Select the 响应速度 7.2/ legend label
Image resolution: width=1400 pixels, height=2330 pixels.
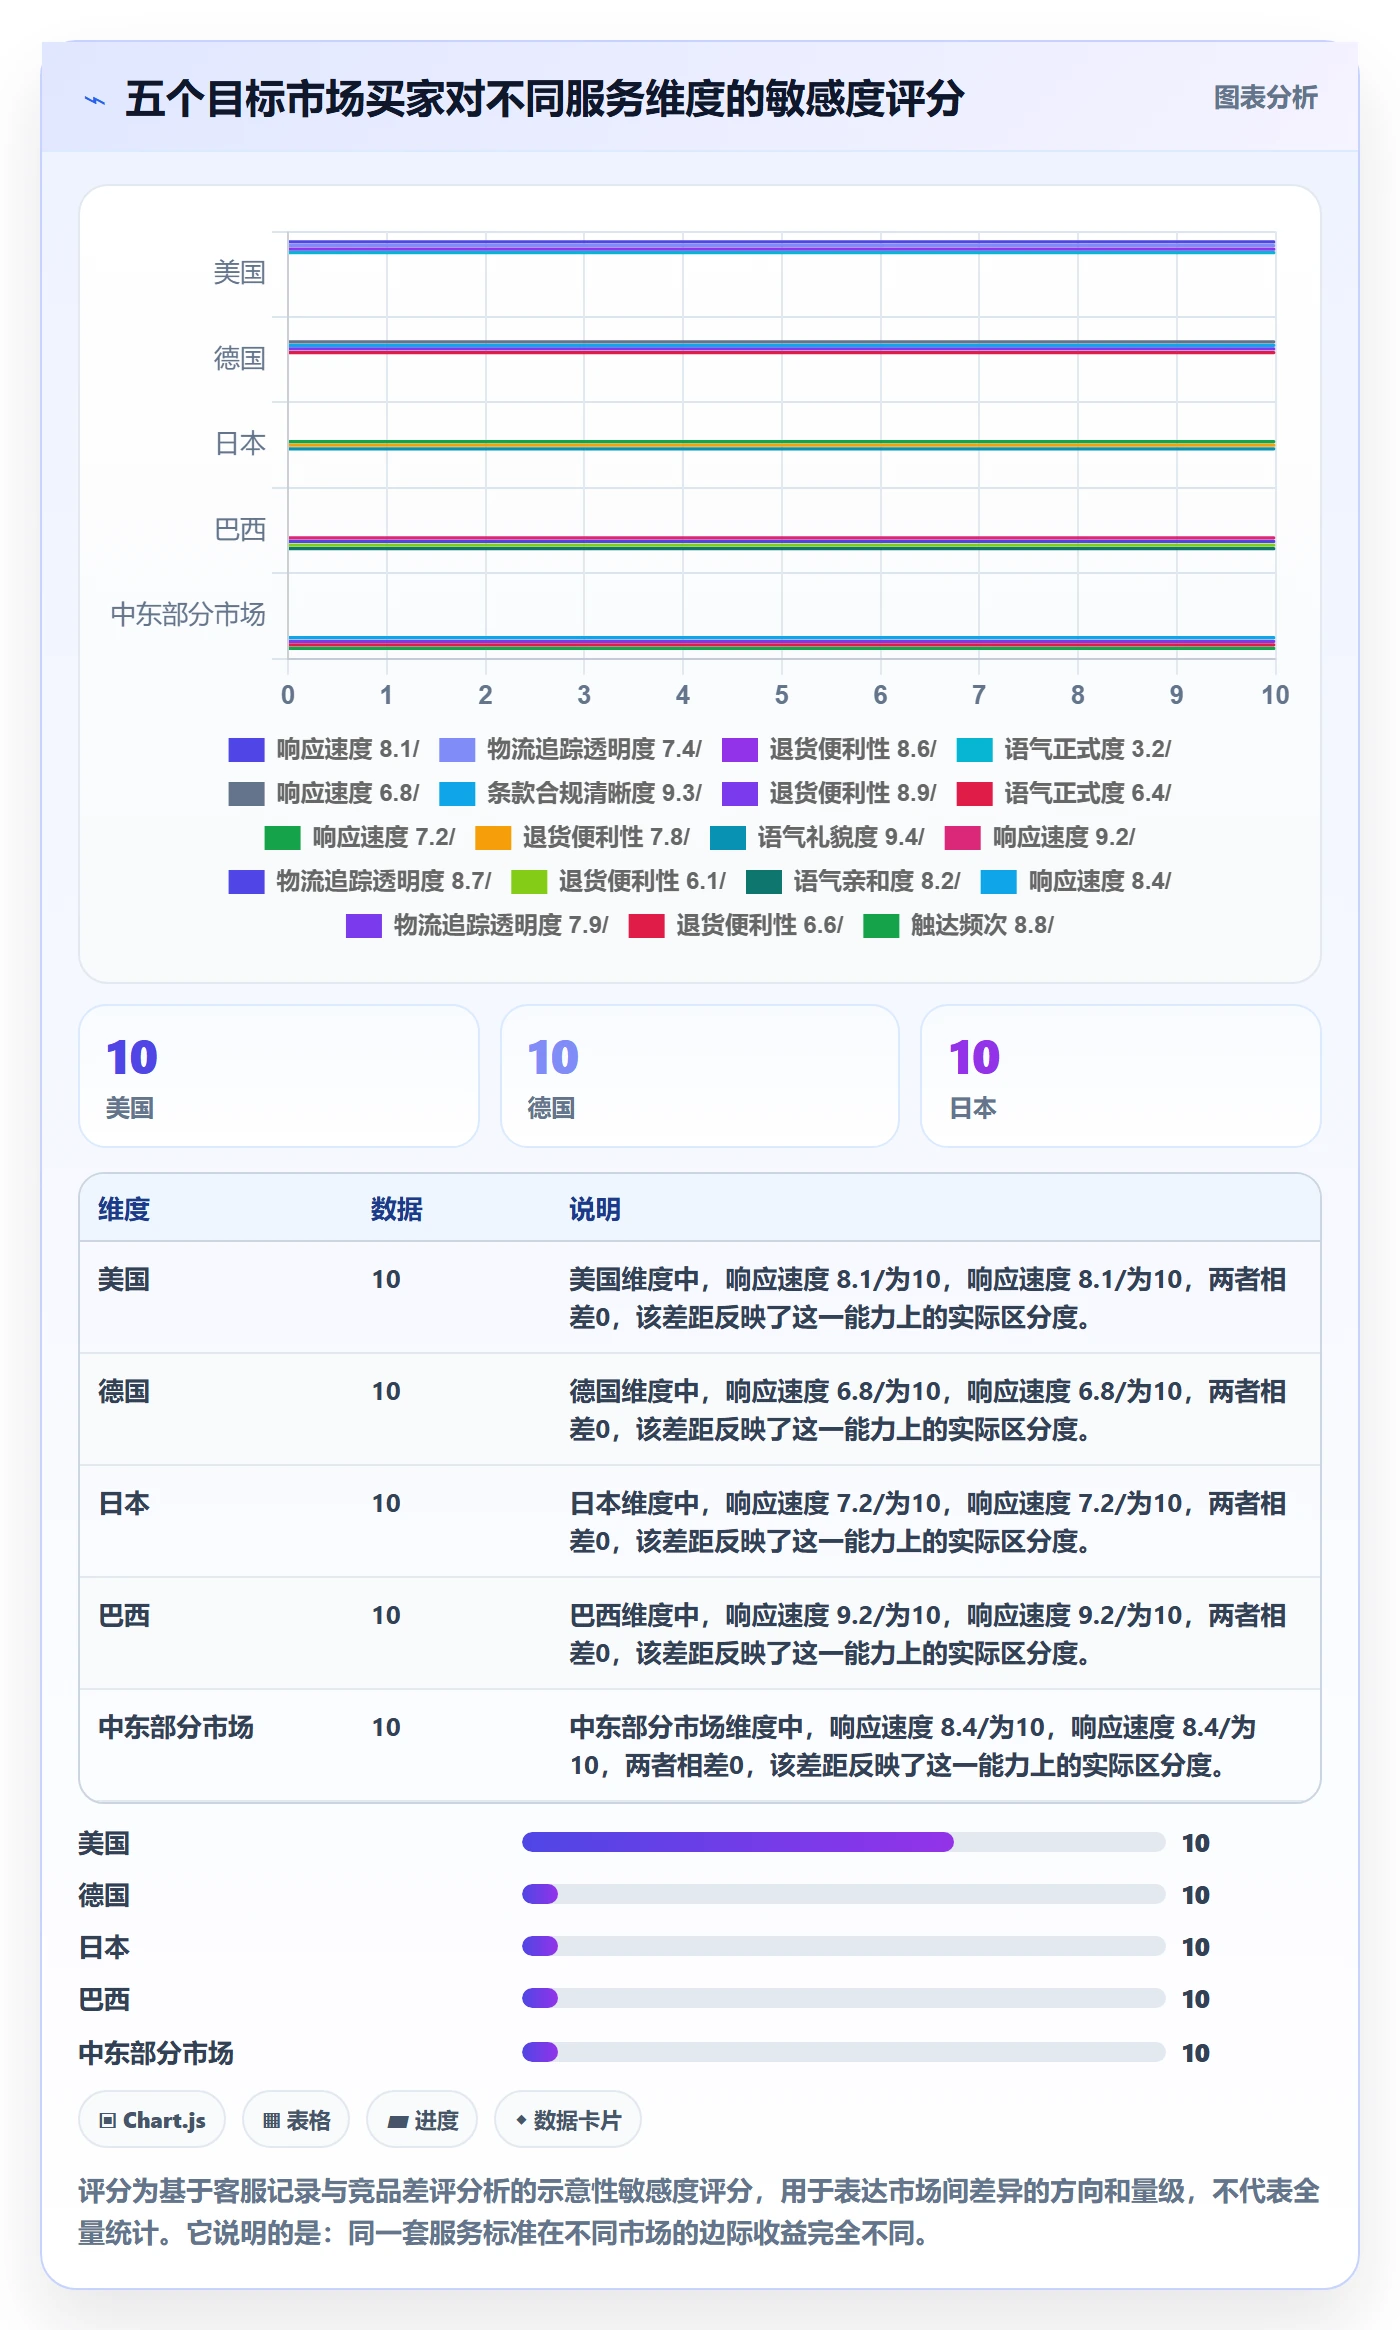[384, 837]
